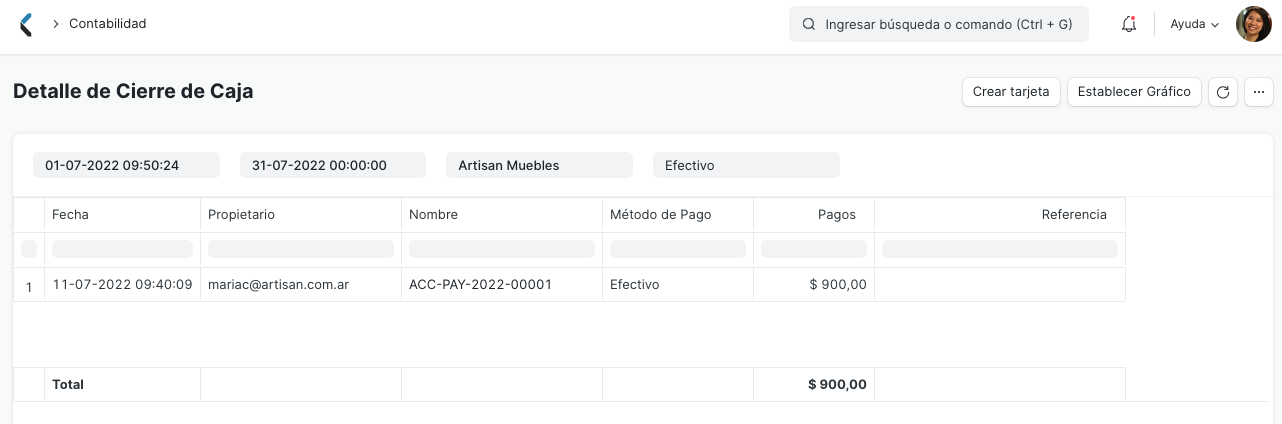Select the ACC-PAY-2022-00001 row cell

click(x=481, y=285)
